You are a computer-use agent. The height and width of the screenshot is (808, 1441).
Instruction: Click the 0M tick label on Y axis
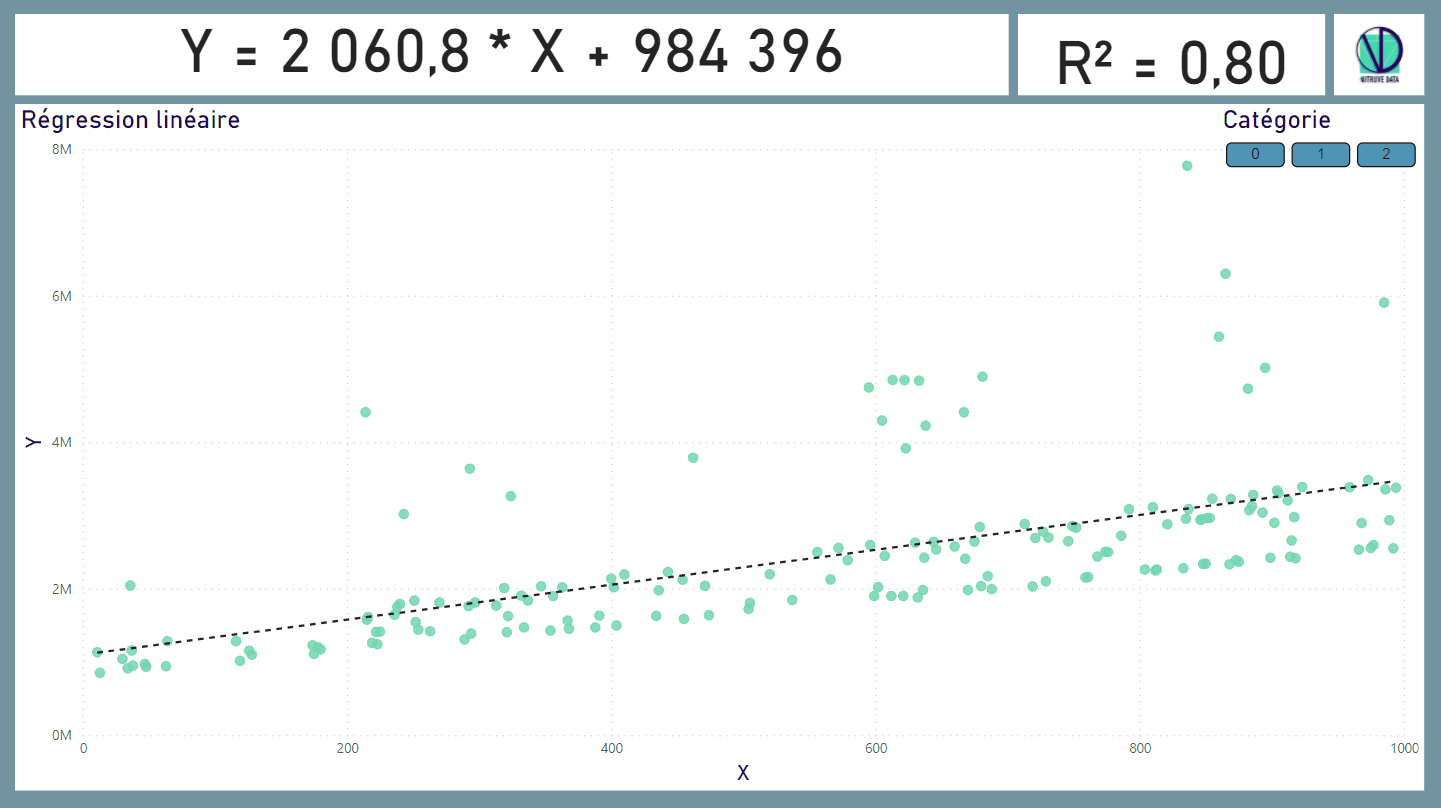(62, 733)
